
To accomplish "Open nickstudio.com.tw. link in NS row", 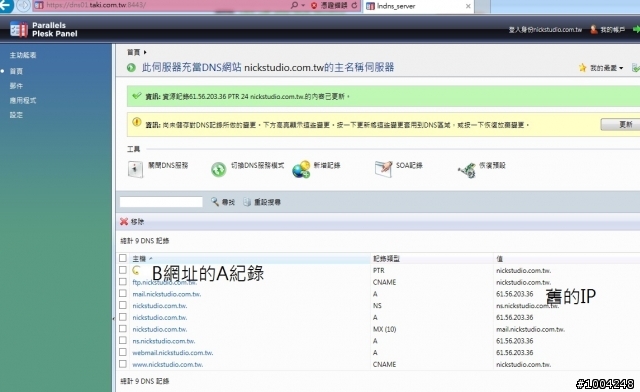I will click(x=160, y=306).
